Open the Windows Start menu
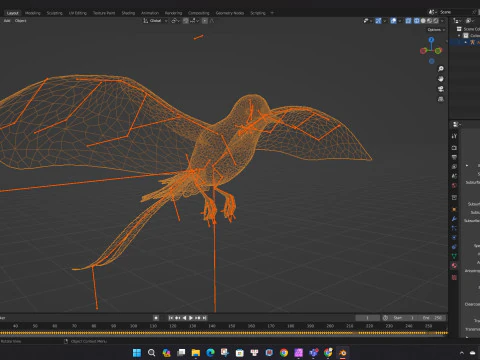Viewport: 480px width, 360px height. coord(137,353)
